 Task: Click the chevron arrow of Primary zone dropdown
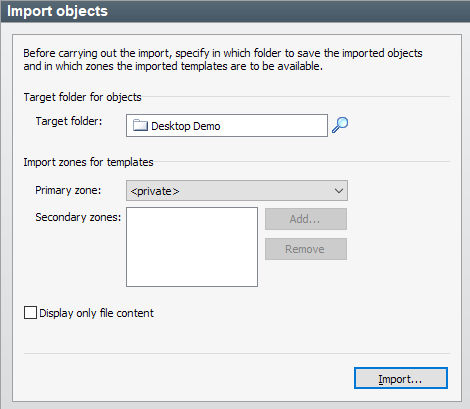click(x=339, y=191)
